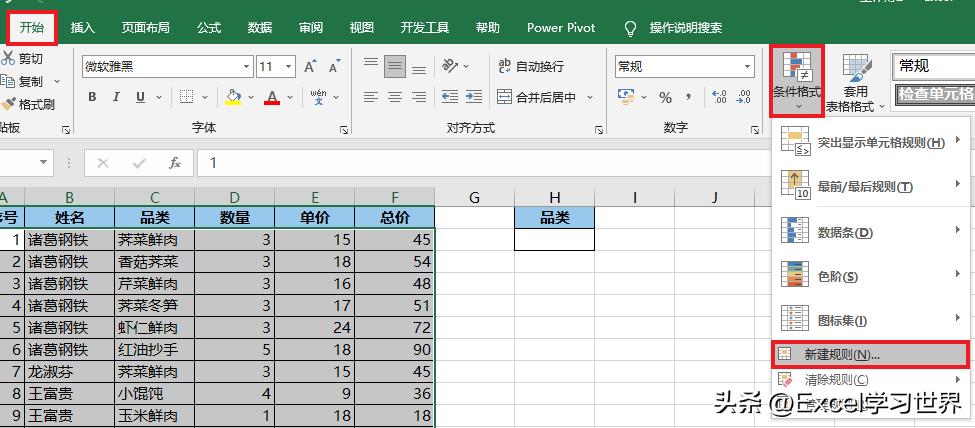
Task: Choose New Rule (新建规则) entry
Action: pyautogui.click(x=870, y=354)
